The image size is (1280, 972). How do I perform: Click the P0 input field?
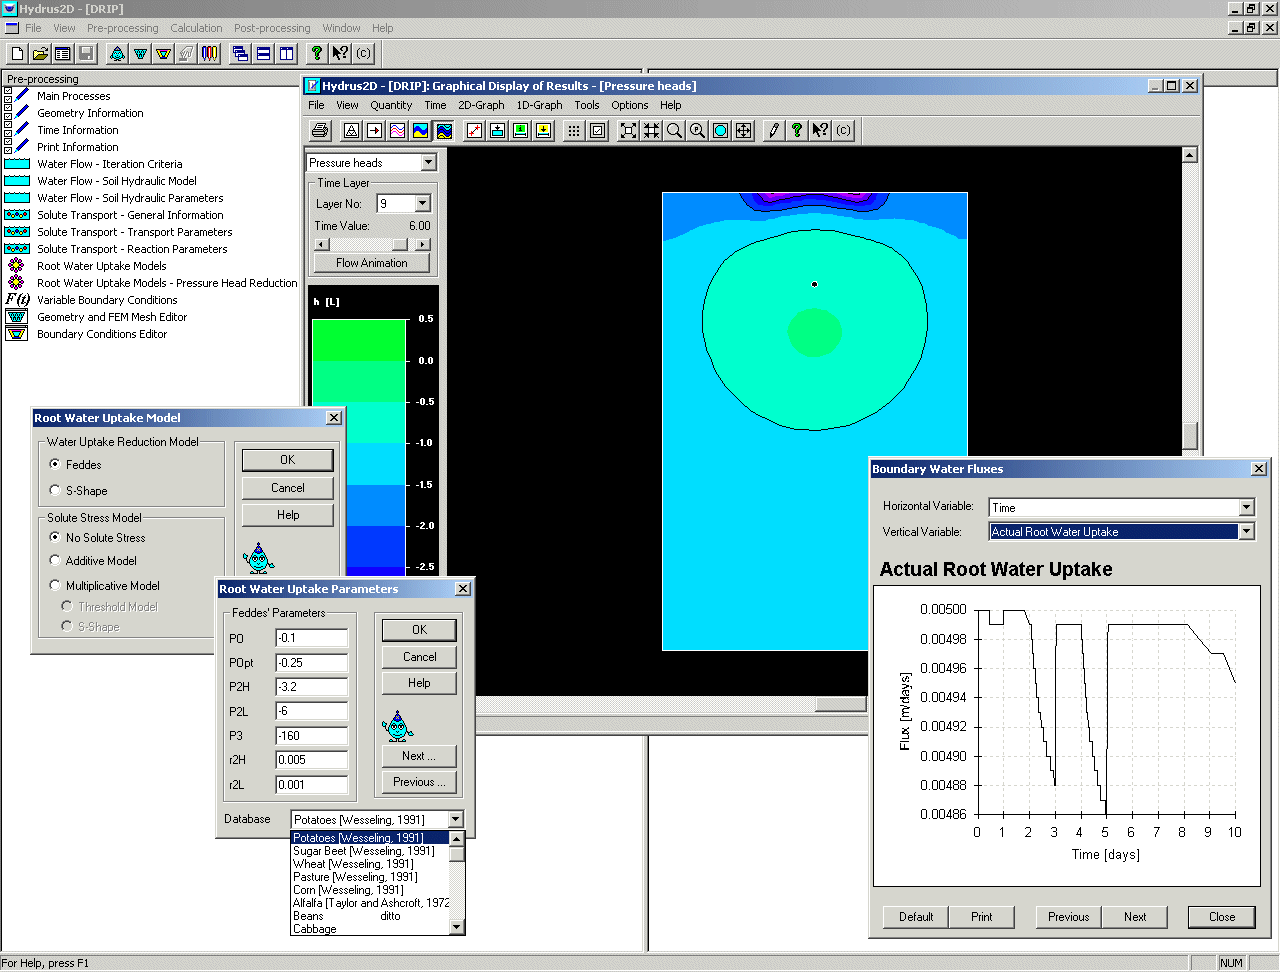coord(312,638)
